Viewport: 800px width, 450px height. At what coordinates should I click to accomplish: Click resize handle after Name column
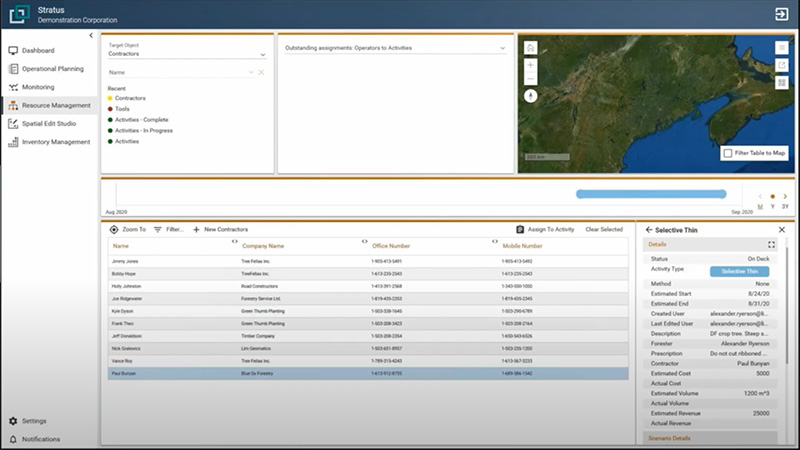235,241
